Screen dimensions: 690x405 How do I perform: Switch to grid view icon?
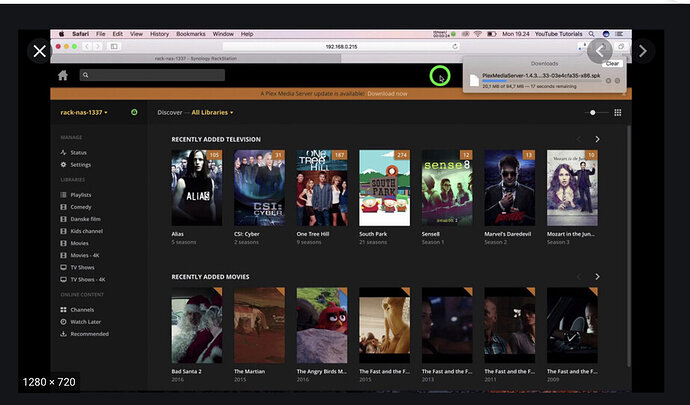pyautogui.click(x=618, y=113)
